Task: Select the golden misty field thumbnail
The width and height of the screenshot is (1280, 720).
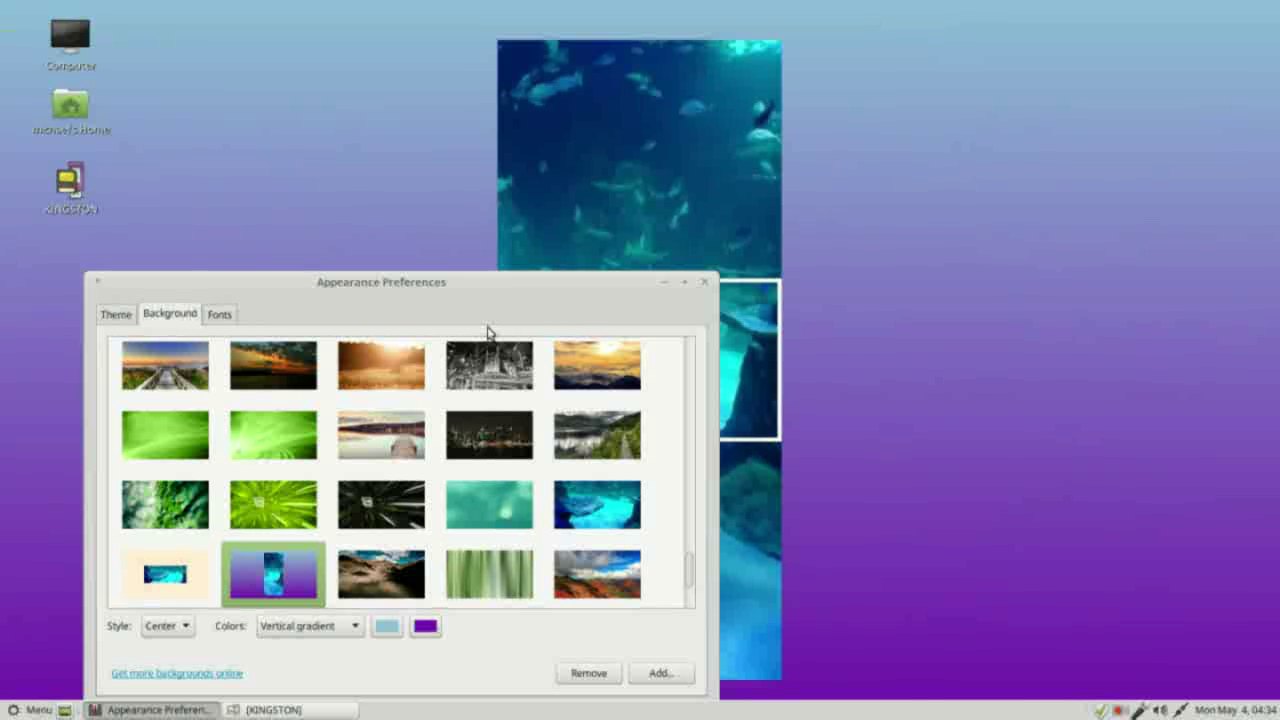Action: coord(381,365)
